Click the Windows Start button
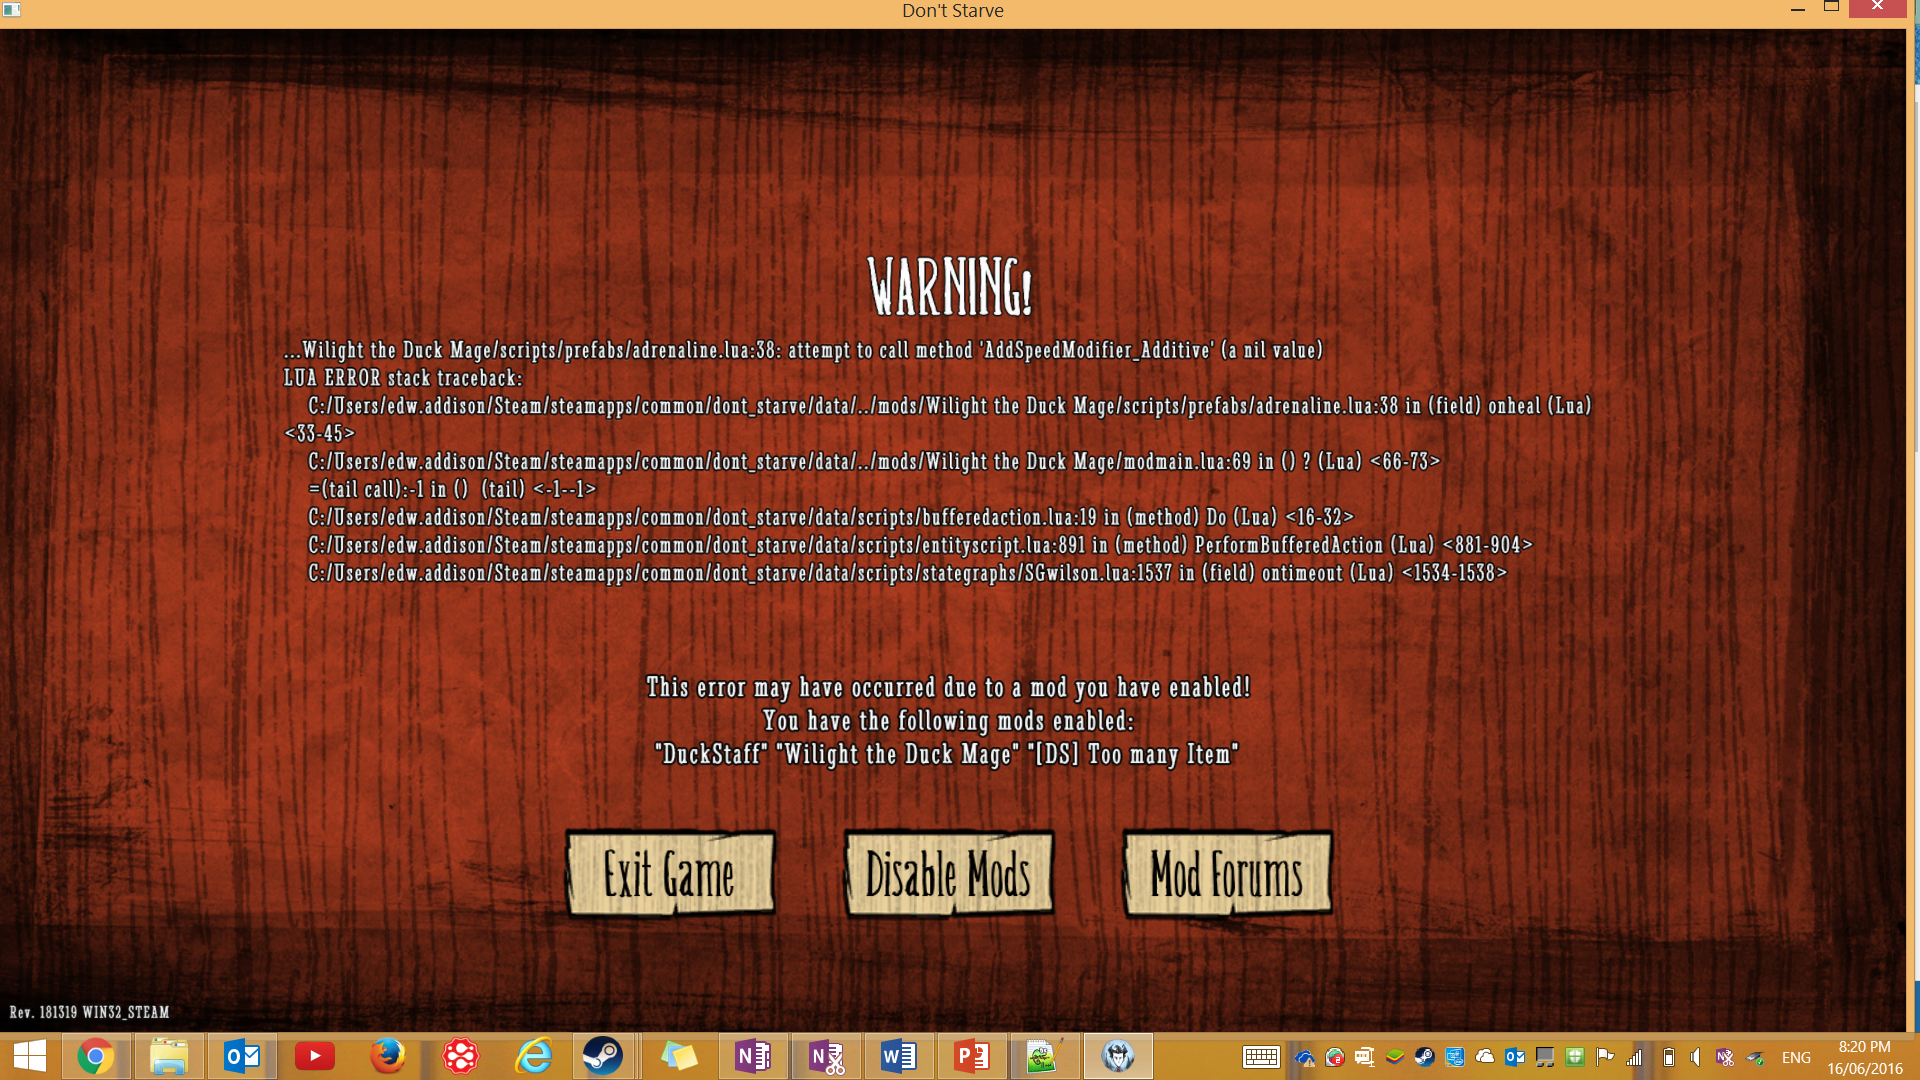Screen dimensions: 1920x1080 [30, 1057]
